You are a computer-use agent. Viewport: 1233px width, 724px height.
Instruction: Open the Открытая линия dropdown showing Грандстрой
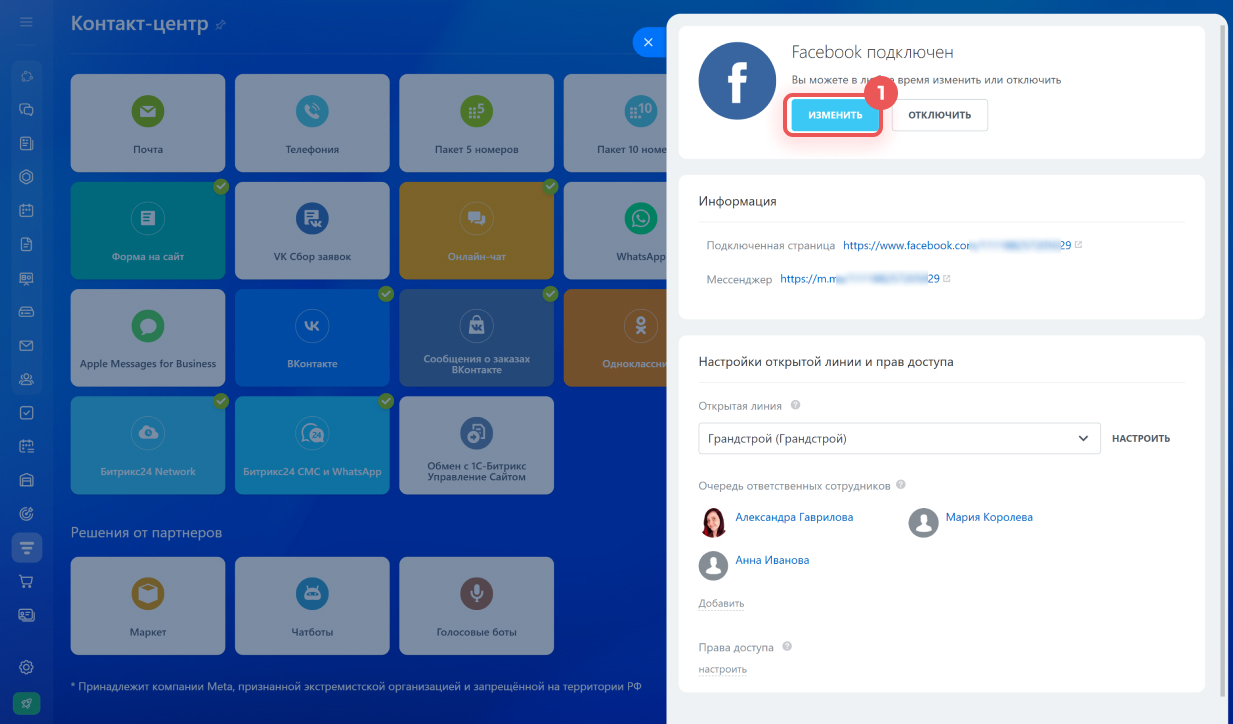coord(899,438)
